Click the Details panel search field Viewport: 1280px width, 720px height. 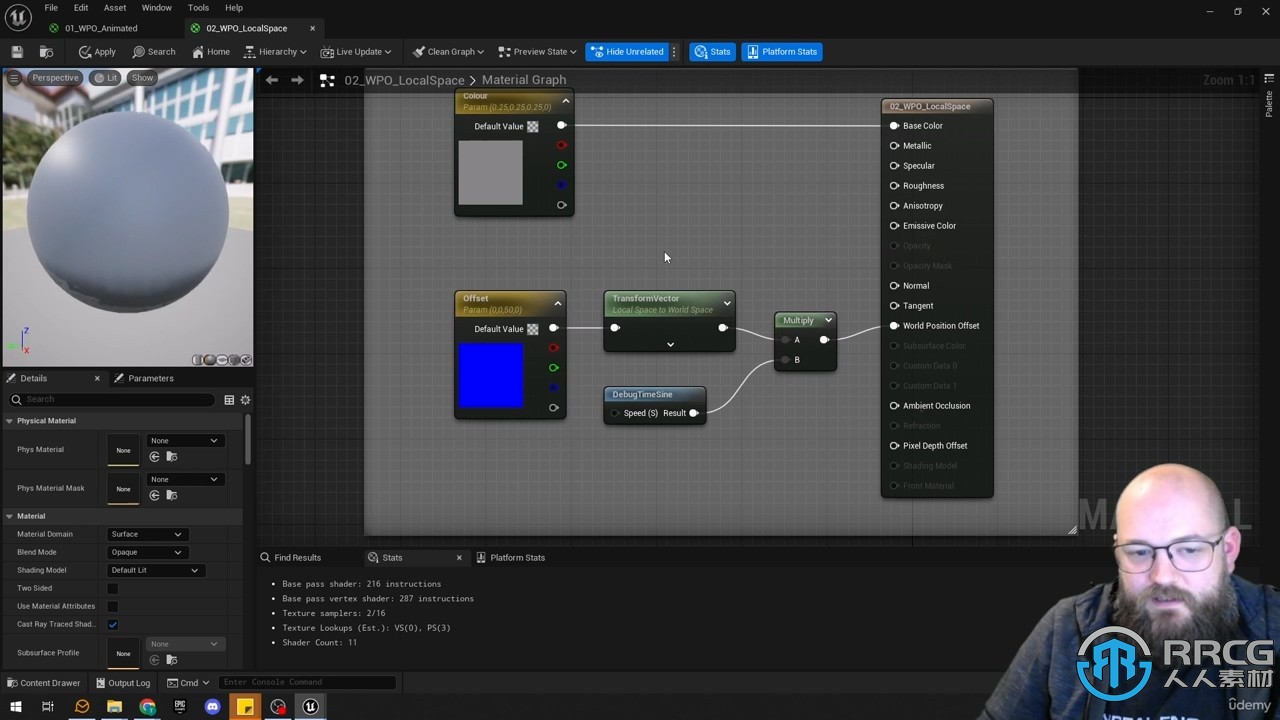click(110, 399)
